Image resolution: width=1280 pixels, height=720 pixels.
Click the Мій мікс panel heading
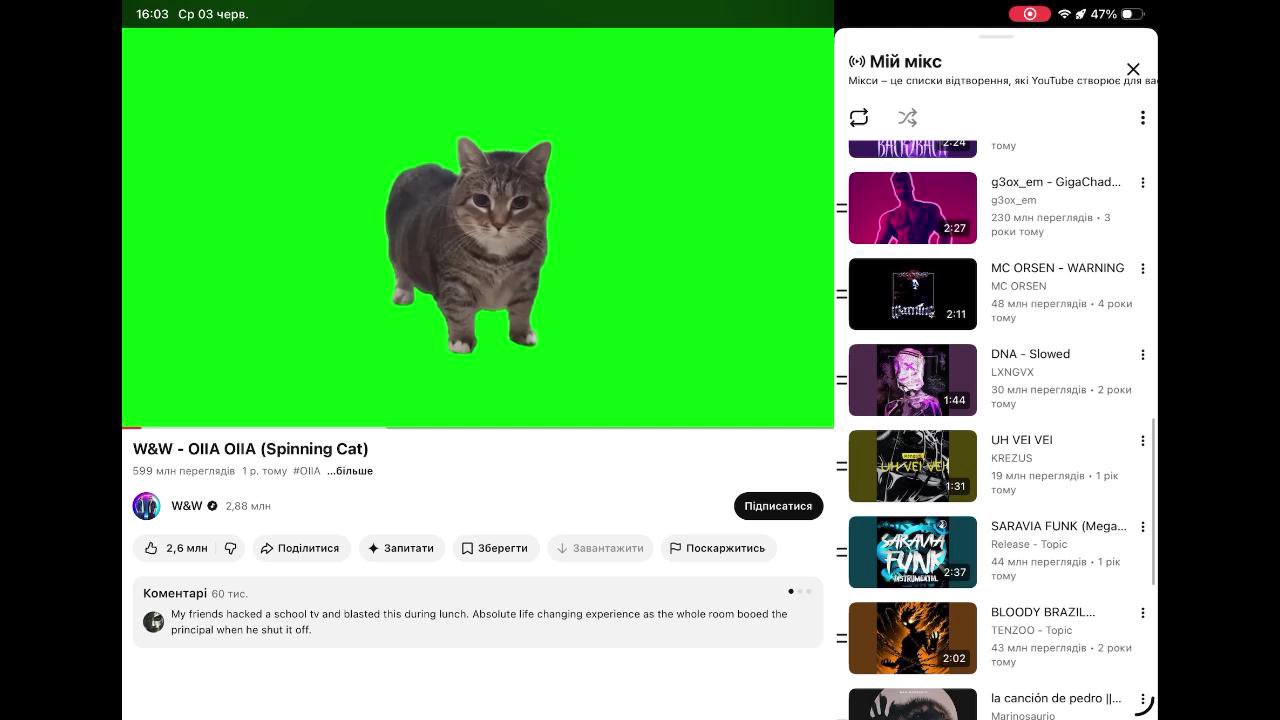[905, 62]
